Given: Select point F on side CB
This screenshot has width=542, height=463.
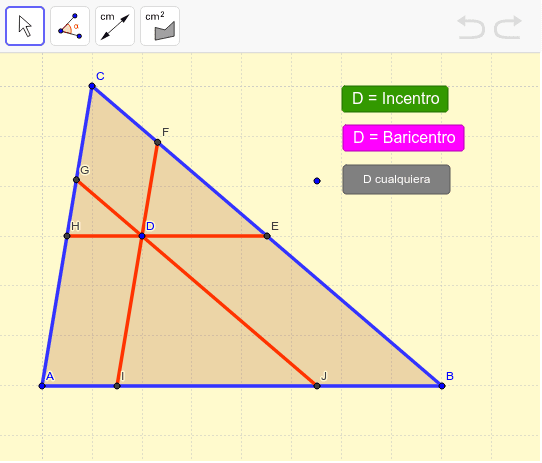Looking at the screenshot, I should tap(158, 142).
